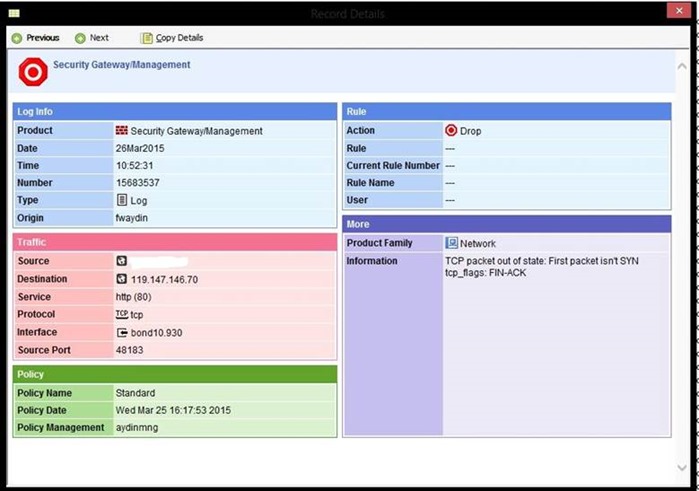Image resolution: width=699 pixels, height=491 pixels.
Task: Select the policy date Wed Mar 25 16:17:53 2015
Action: tap(173, 410)
